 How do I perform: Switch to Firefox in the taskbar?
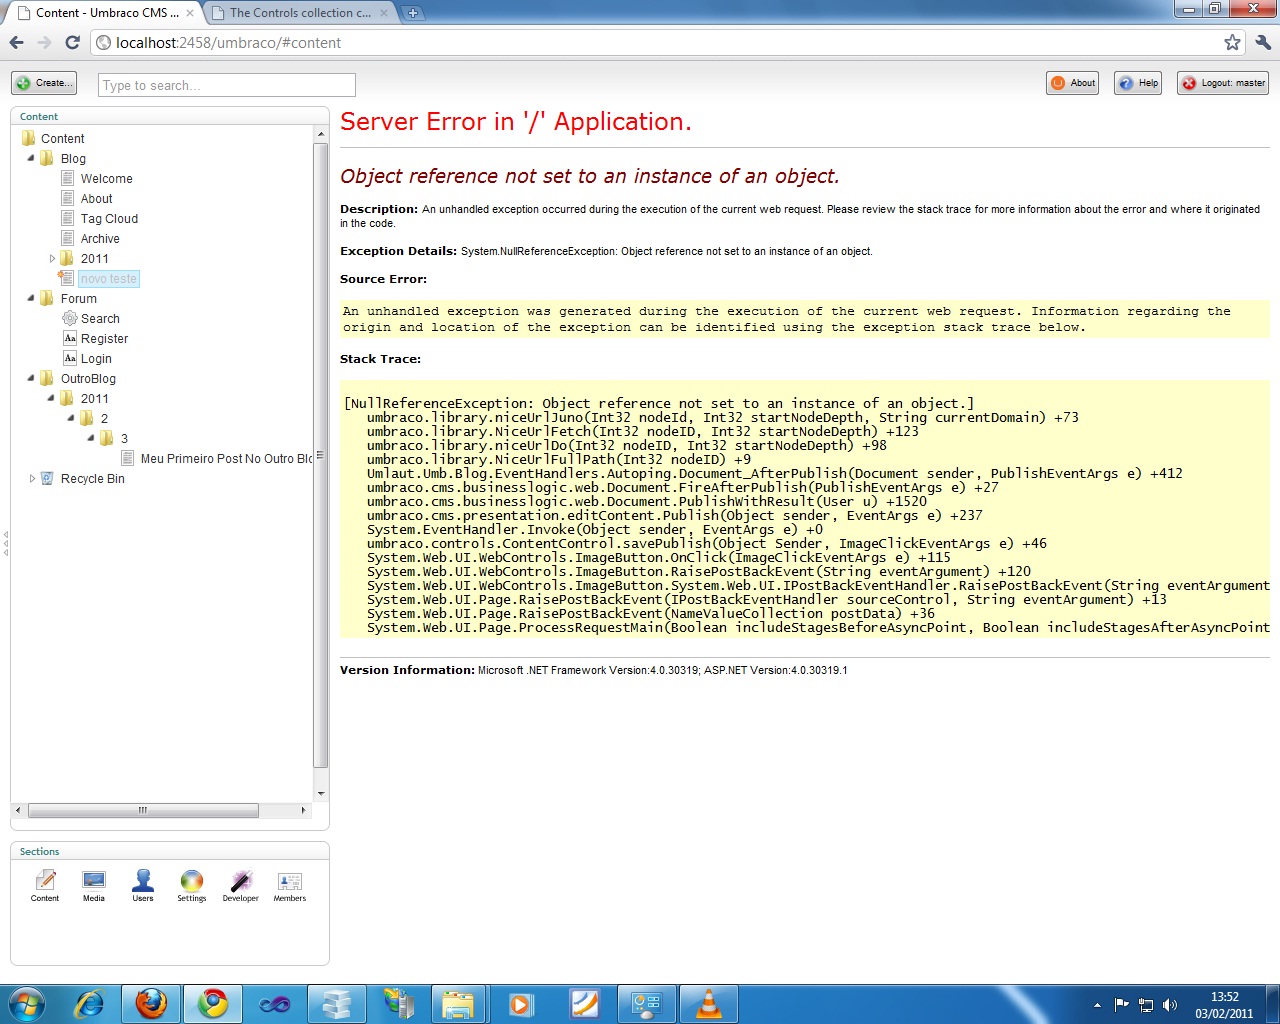click(151, 1004)
